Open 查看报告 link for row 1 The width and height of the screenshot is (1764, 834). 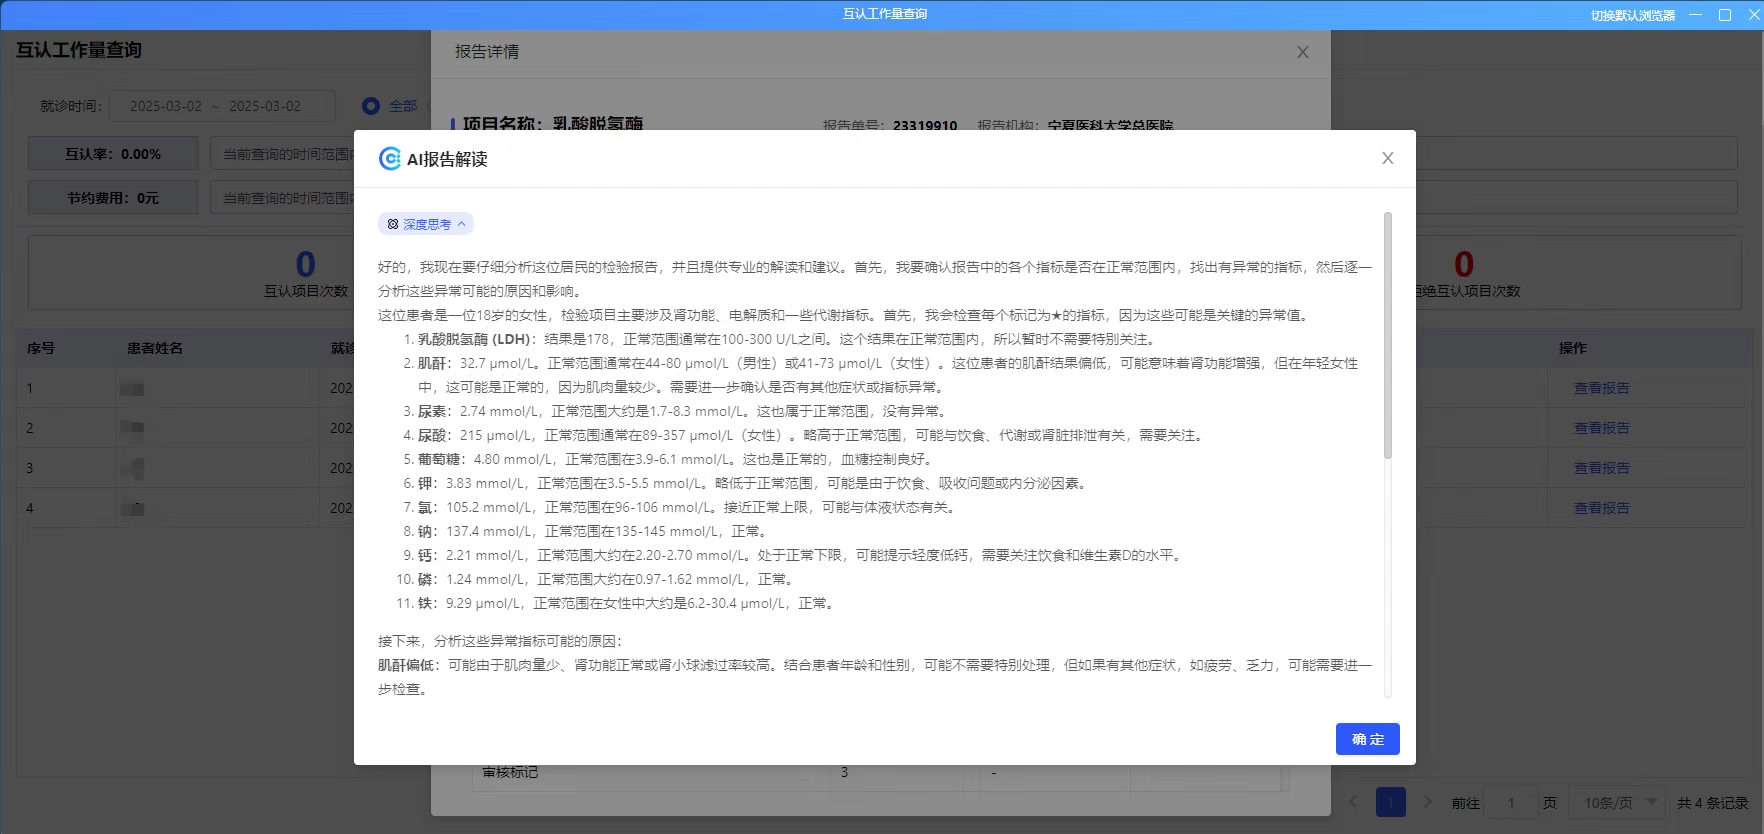(x=1601, y=388)
